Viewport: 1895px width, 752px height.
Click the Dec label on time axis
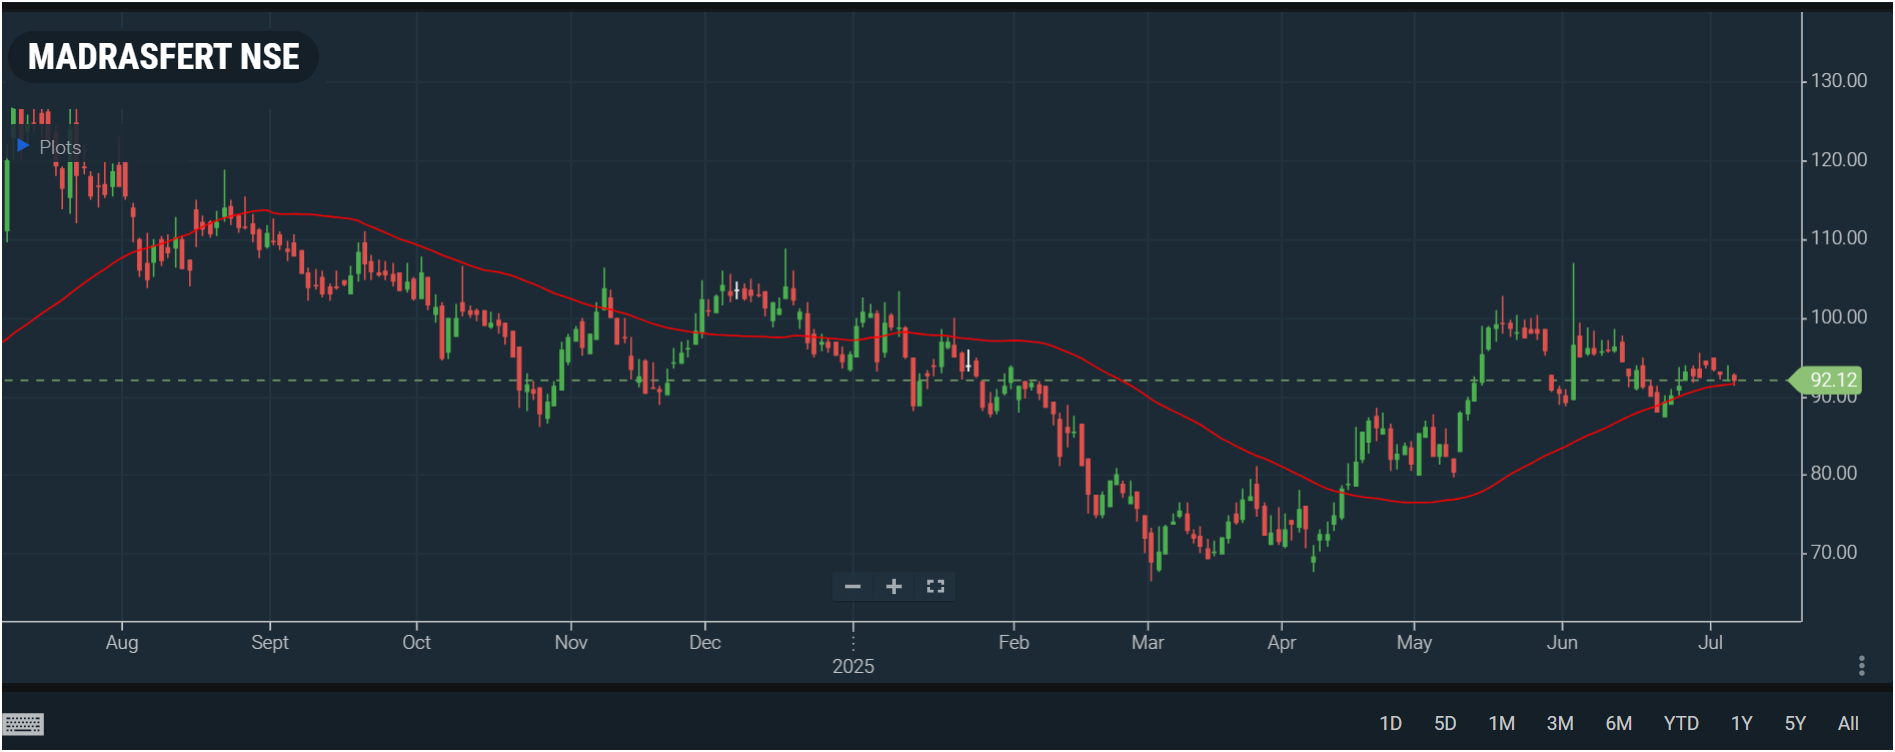click(705, 642)
